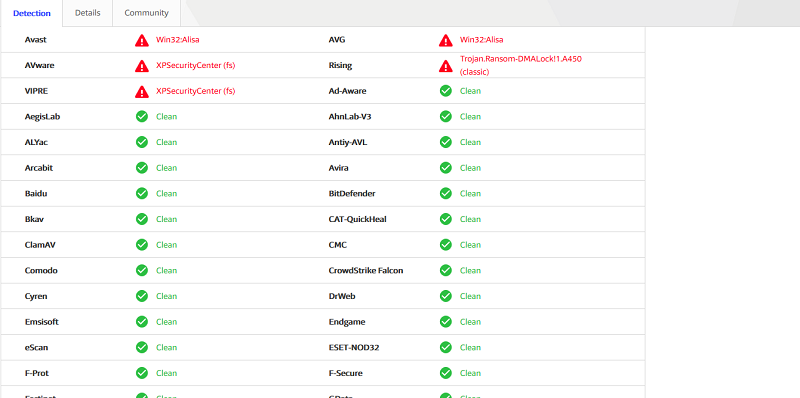800x398 pixels.
Task: Select the Trojan.Ransom-DMALock detection text
Action: click(521, 65)
